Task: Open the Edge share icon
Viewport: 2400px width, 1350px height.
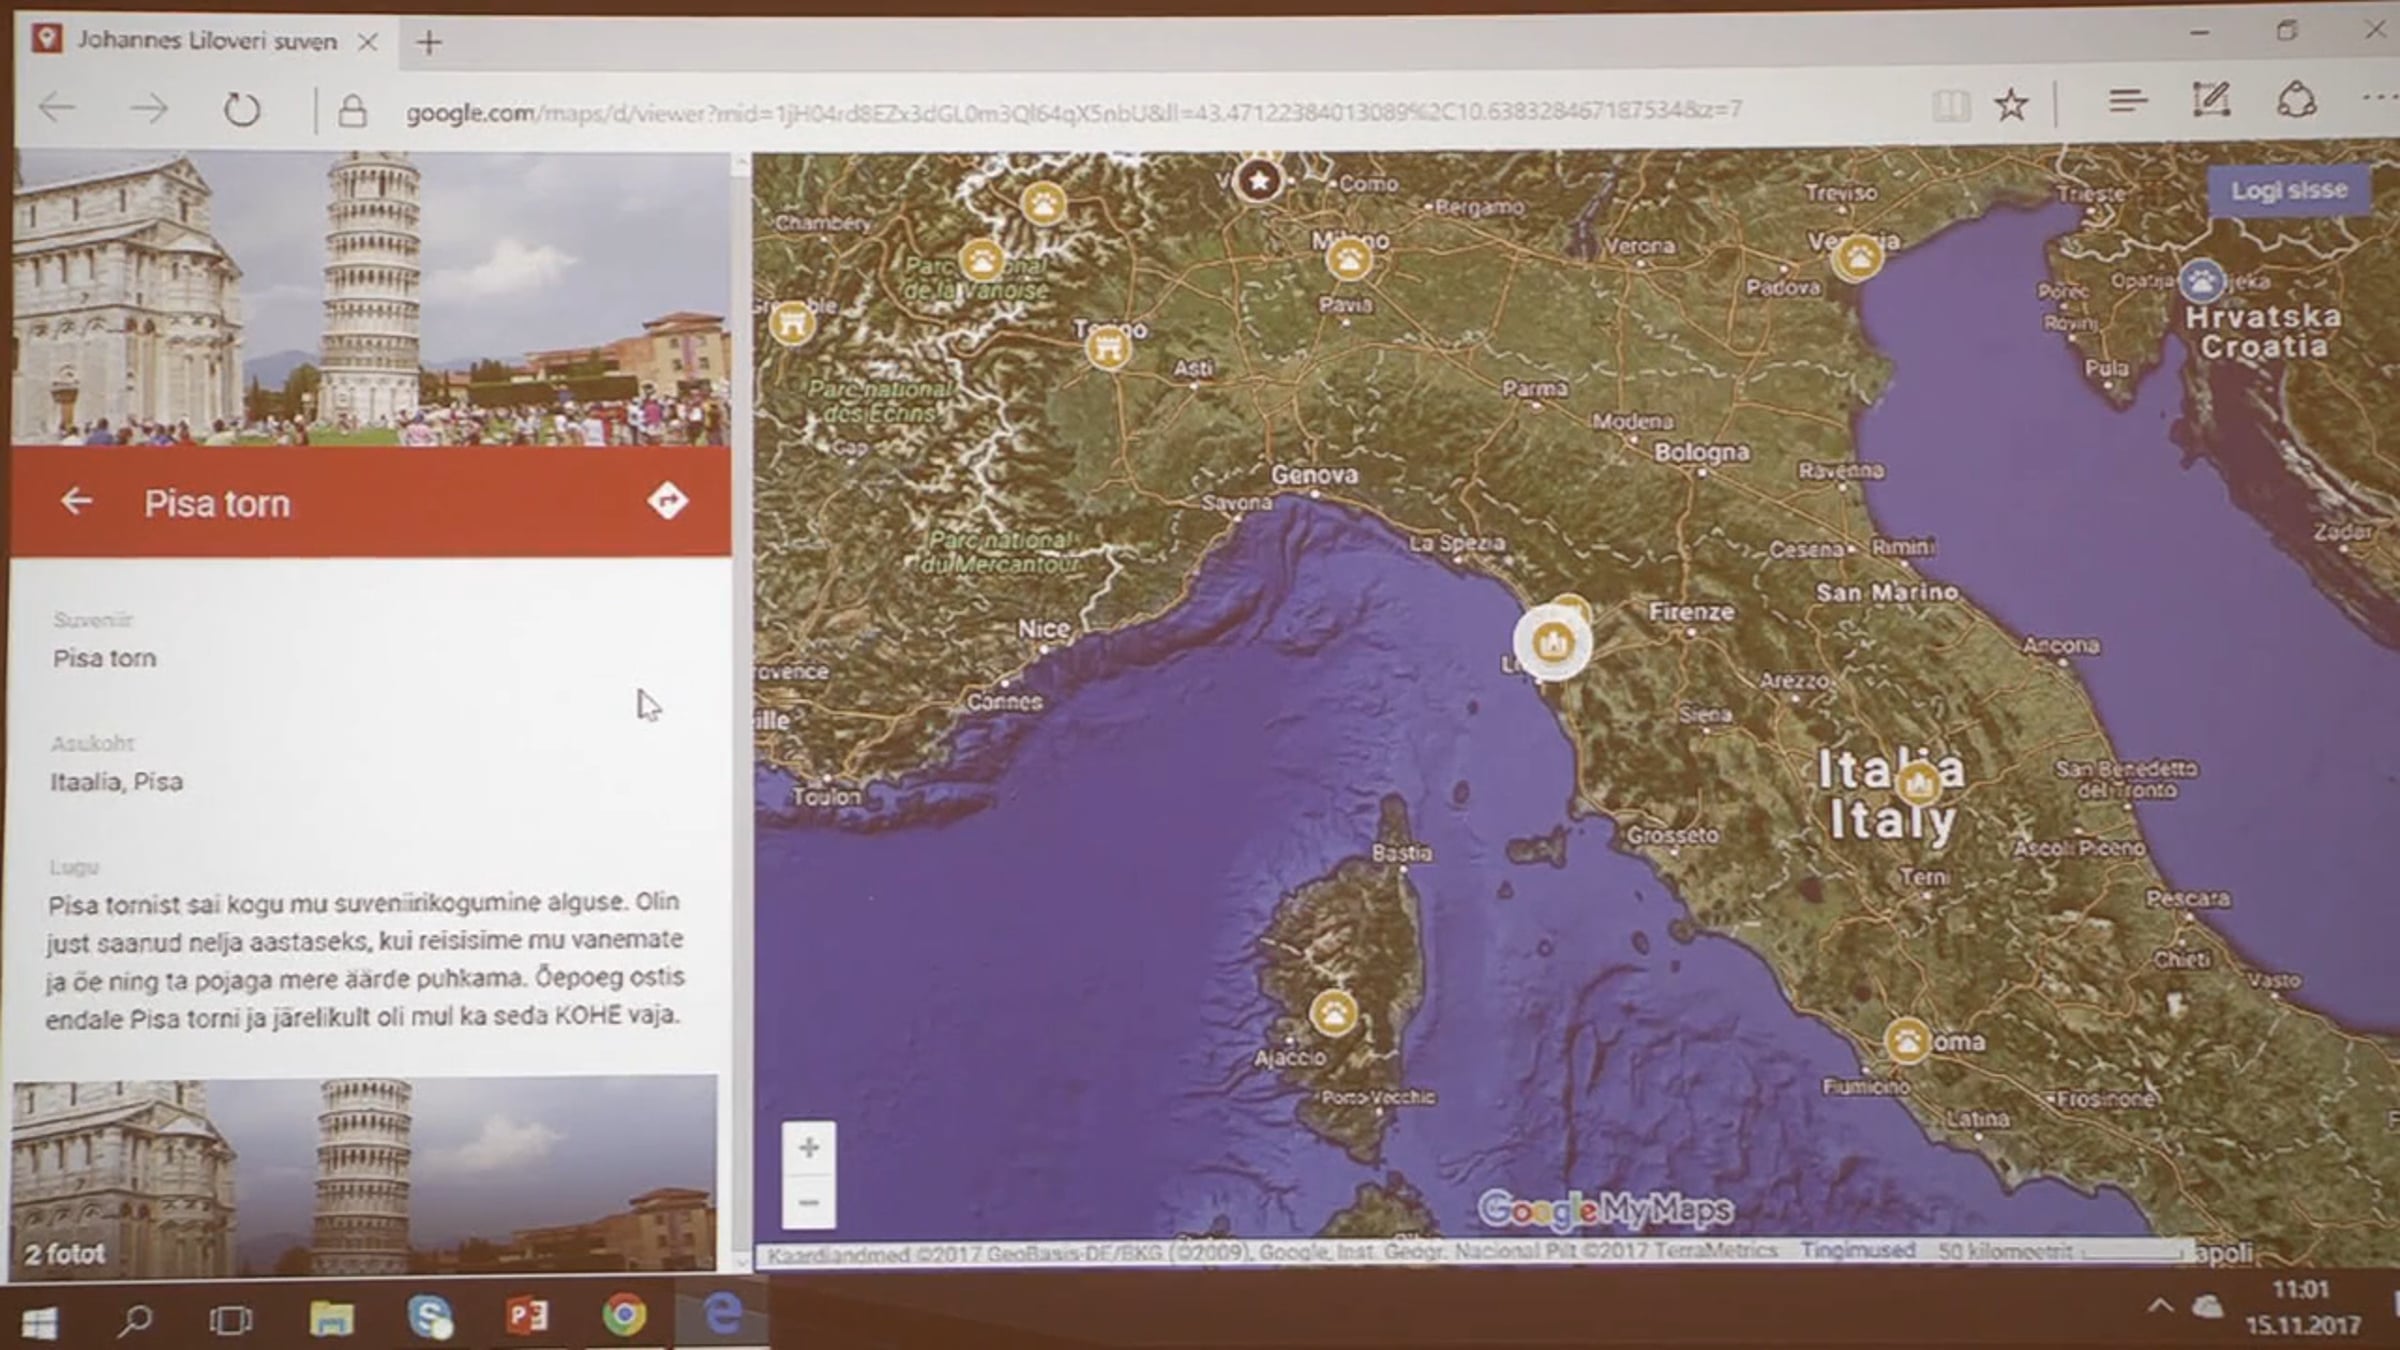Action: click(2296, 99)
